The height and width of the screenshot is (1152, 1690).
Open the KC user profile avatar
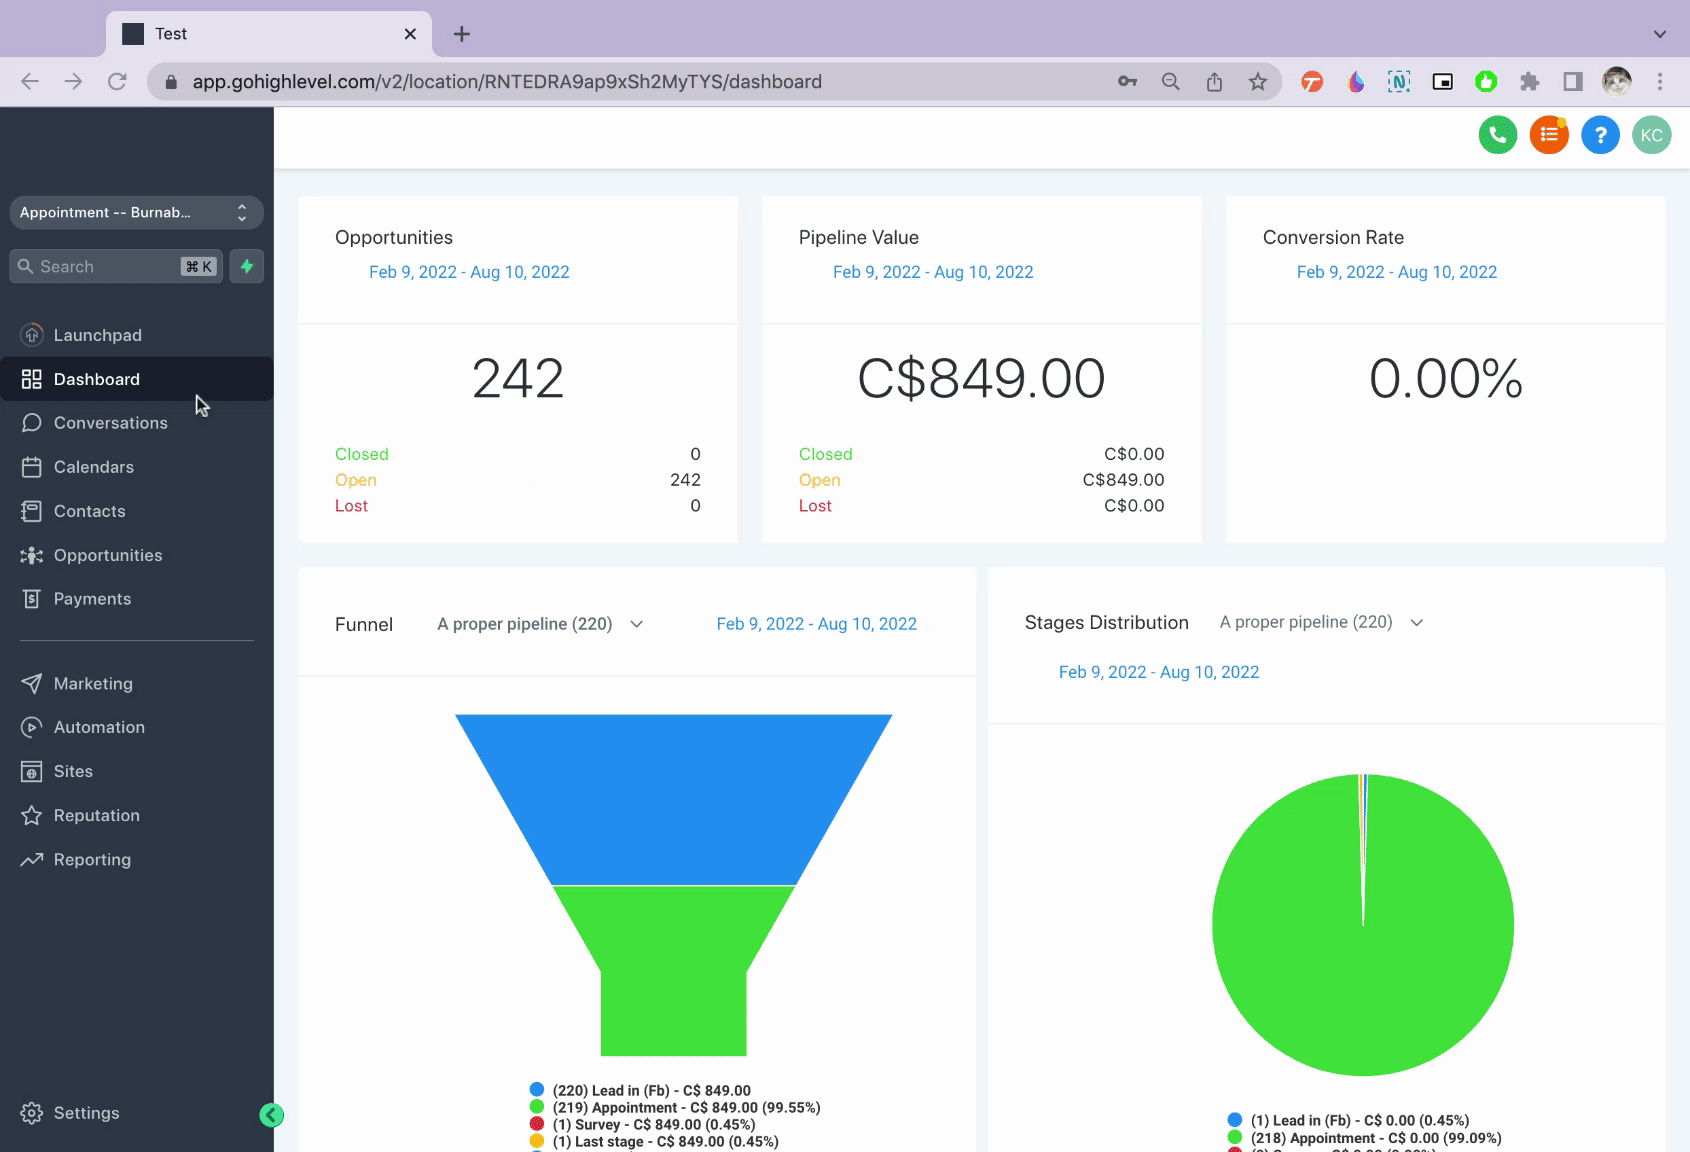1651,135
